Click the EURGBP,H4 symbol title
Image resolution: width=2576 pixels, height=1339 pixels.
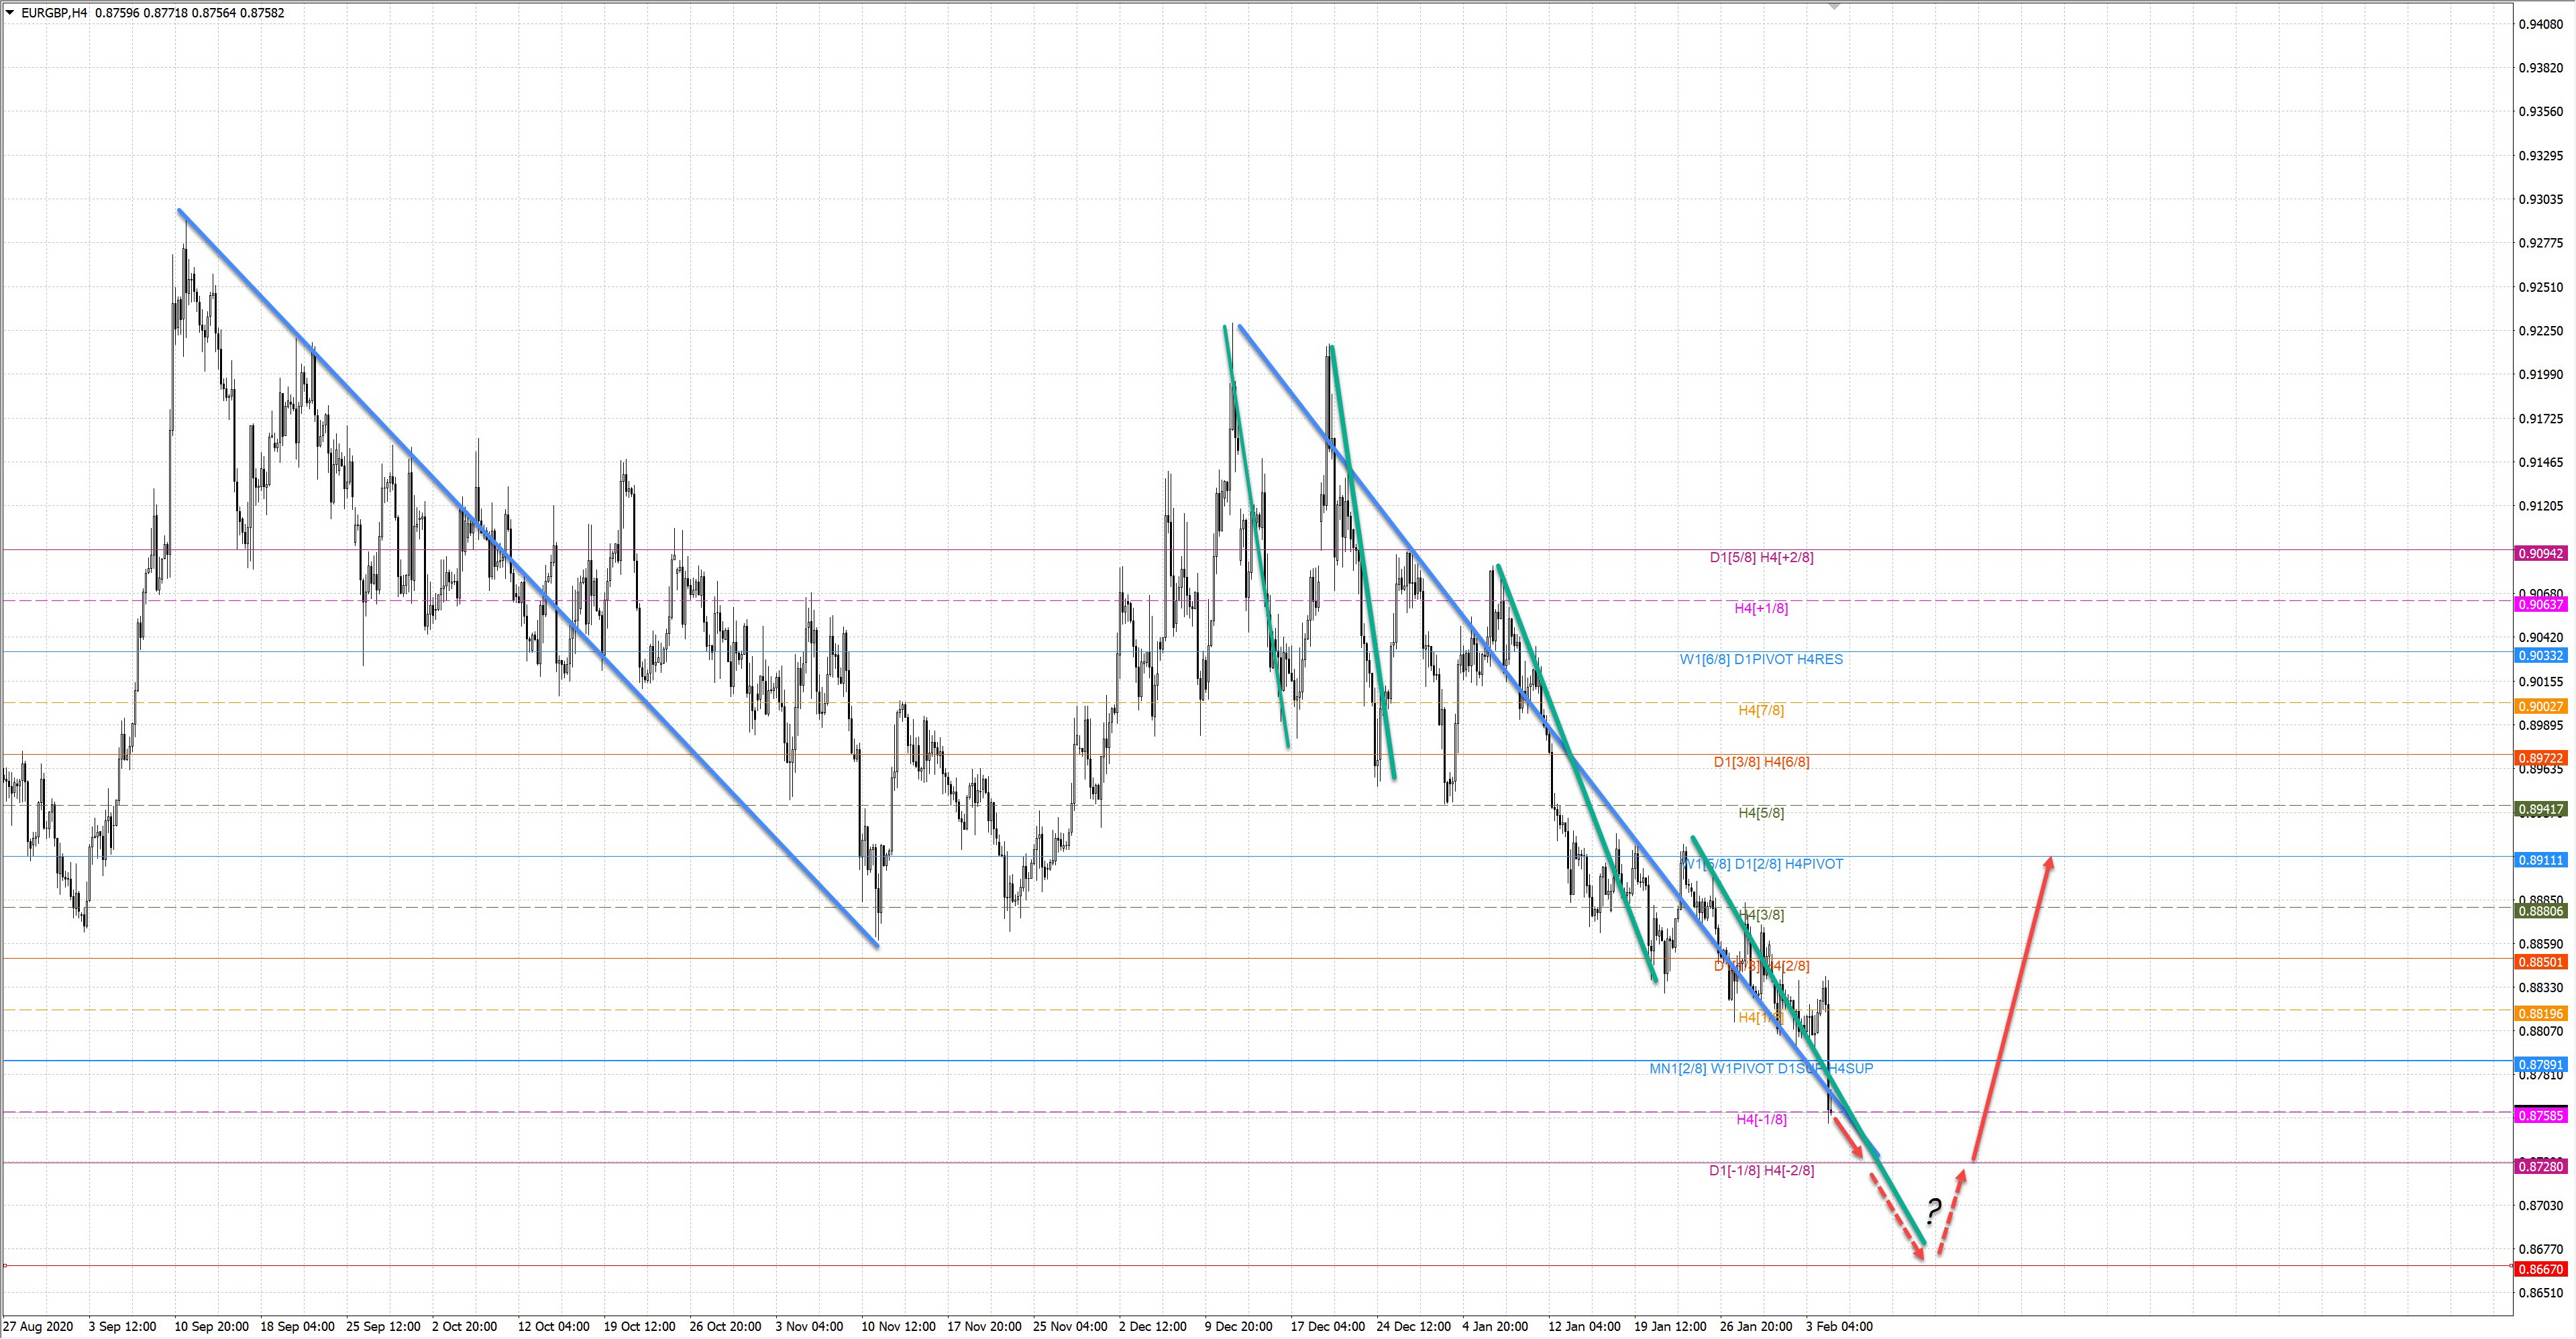click(x=54, y=13)
